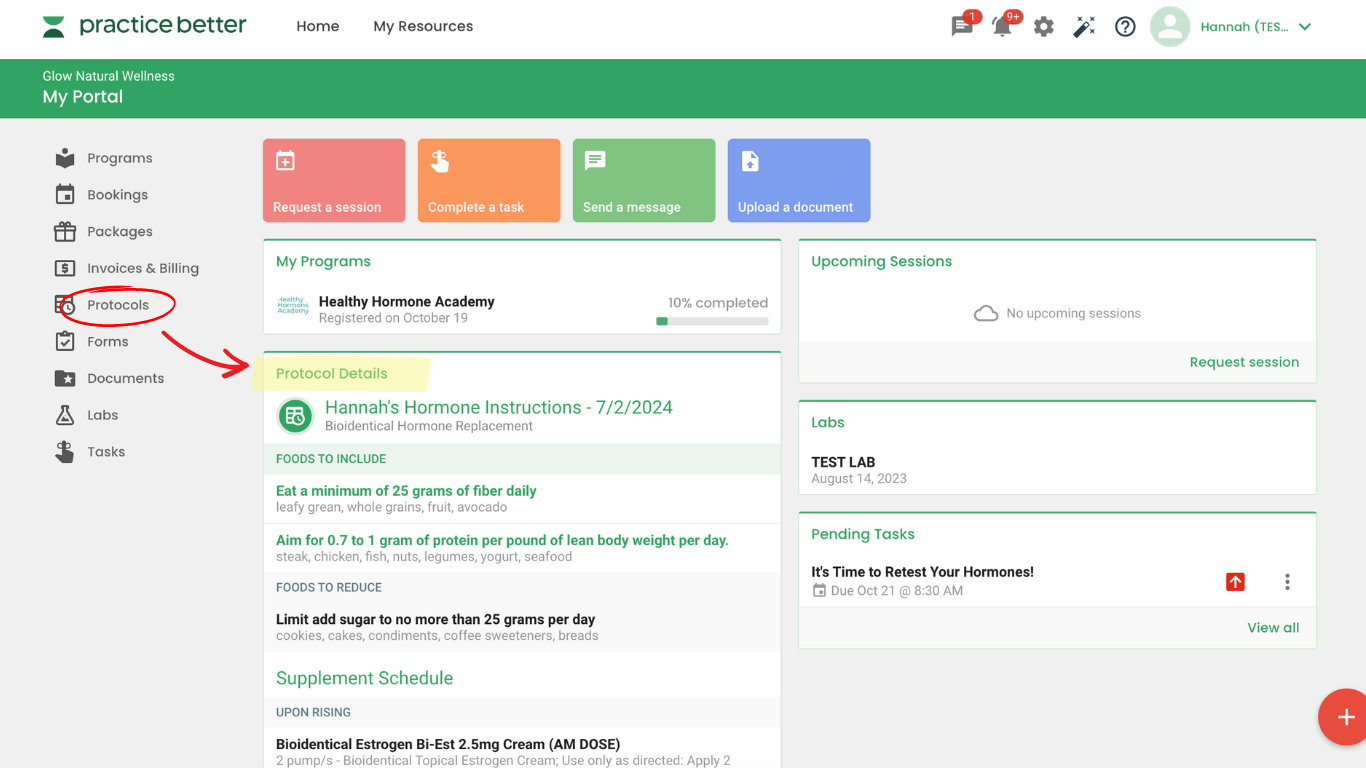Select Protocols in the sidebar
This screenshot has height=768, width=1366.
click(x=118, y=305)
